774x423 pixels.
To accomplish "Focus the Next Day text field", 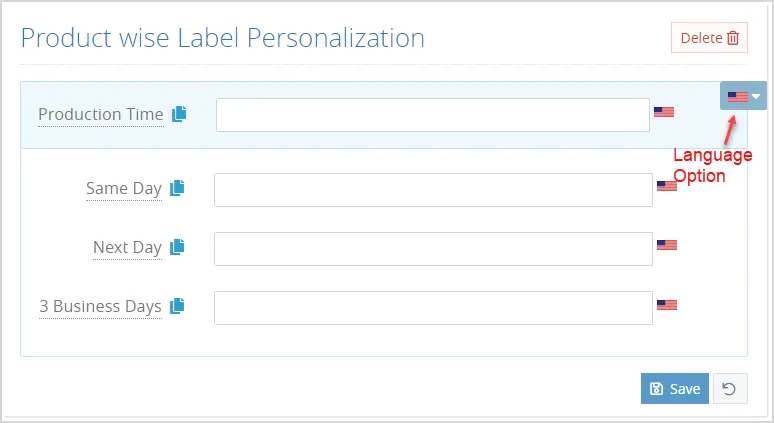I will (433, 249).
